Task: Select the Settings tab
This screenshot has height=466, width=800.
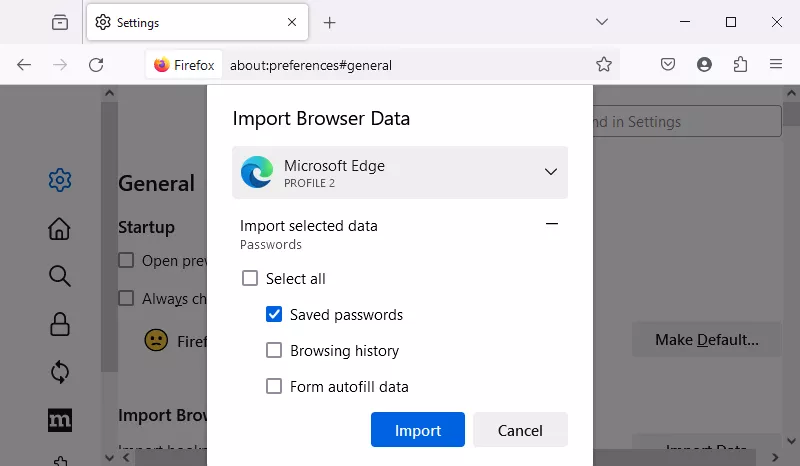Action: point(197,22)
